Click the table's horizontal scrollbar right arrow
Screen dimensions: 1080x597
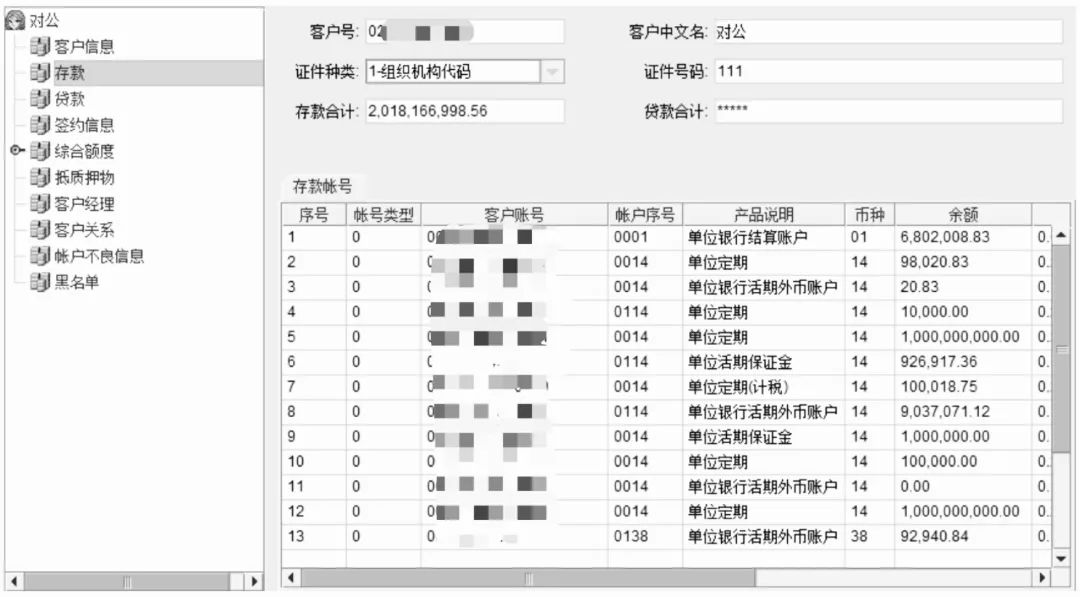point(1043,578)
